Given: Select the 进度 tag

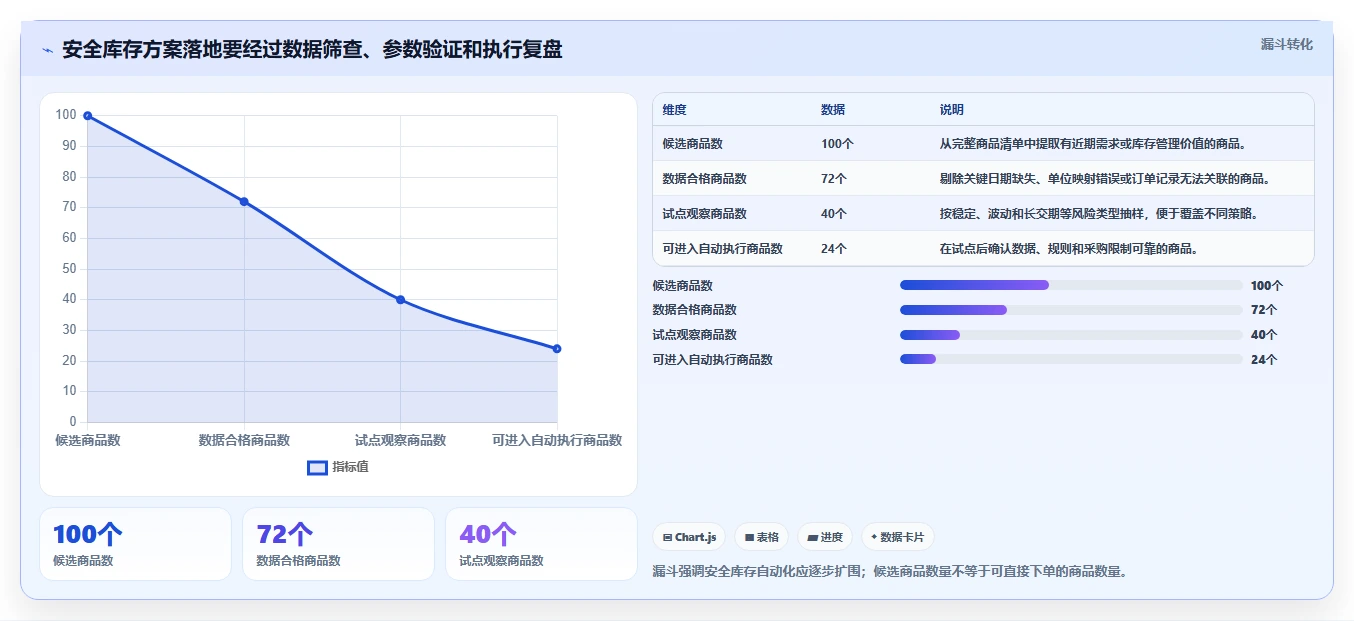Looking at the screenshot, I should point(825,537).
